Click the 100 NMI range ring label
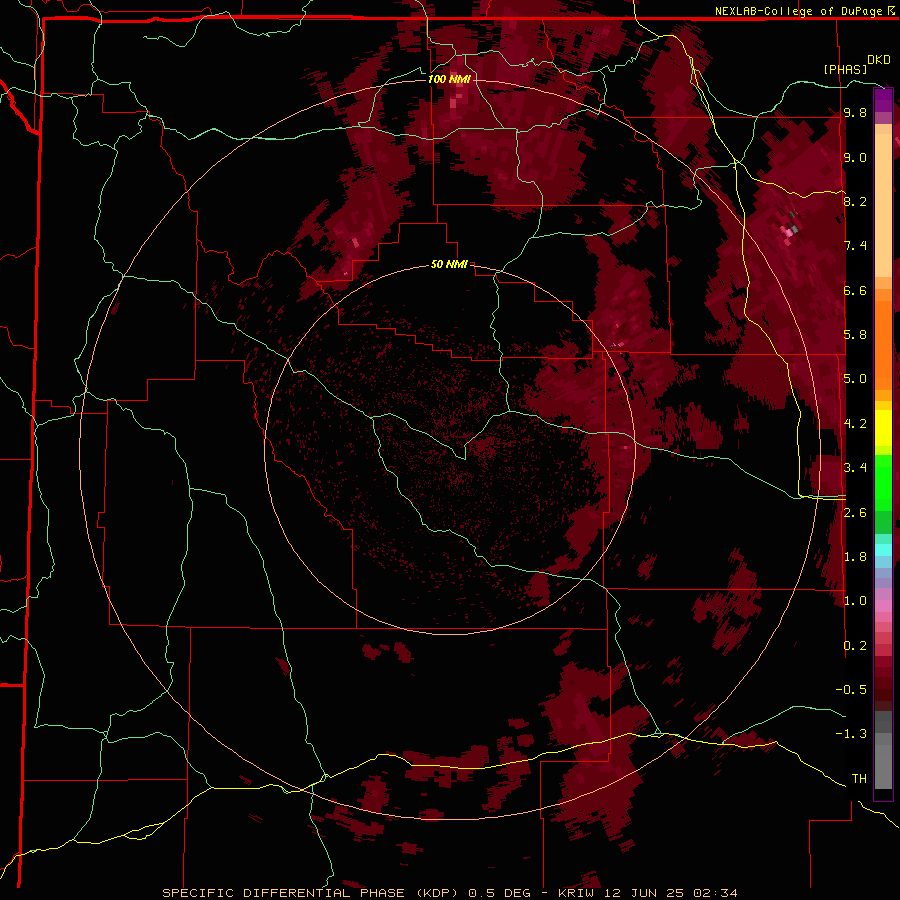This screenshot has height=900, width=900. pyautogui.click(x=449, y=79)
